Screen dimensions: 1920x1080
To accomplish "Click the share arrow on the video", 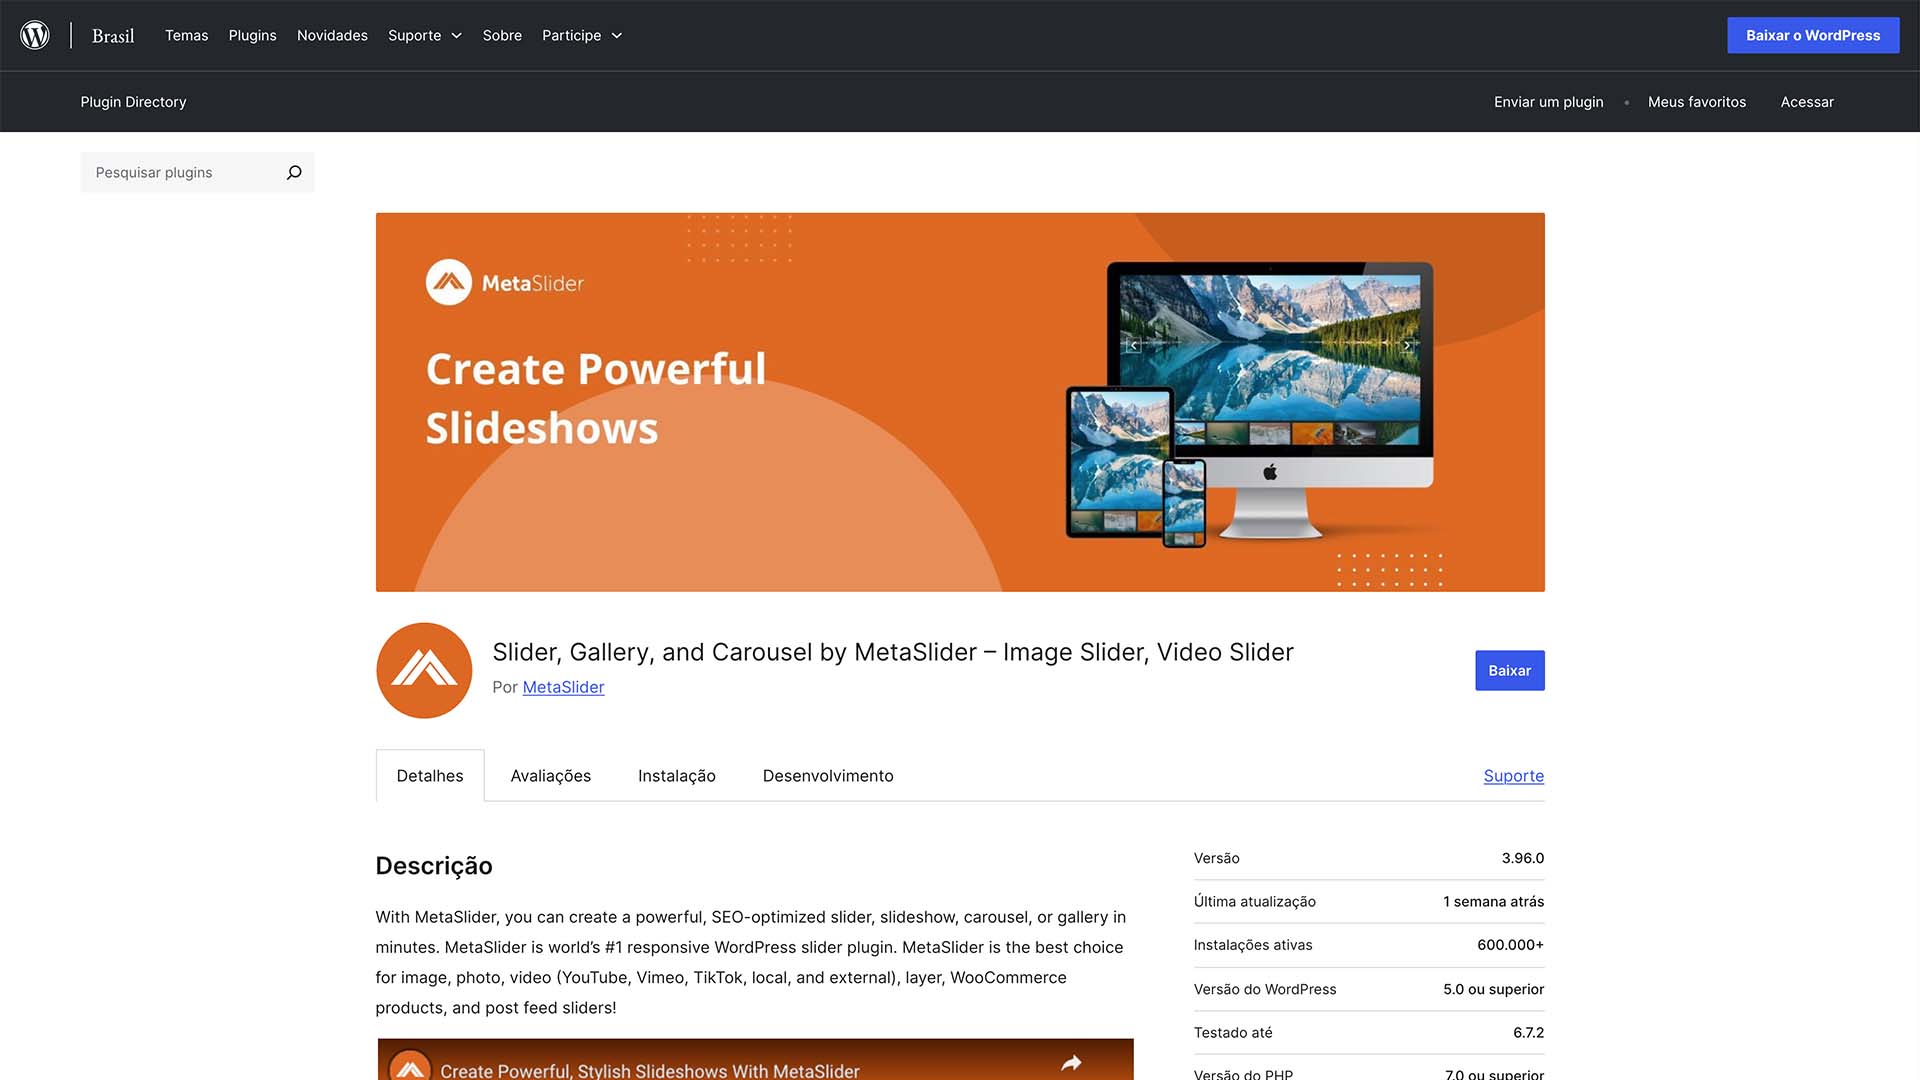I will coord(1071,1063).
